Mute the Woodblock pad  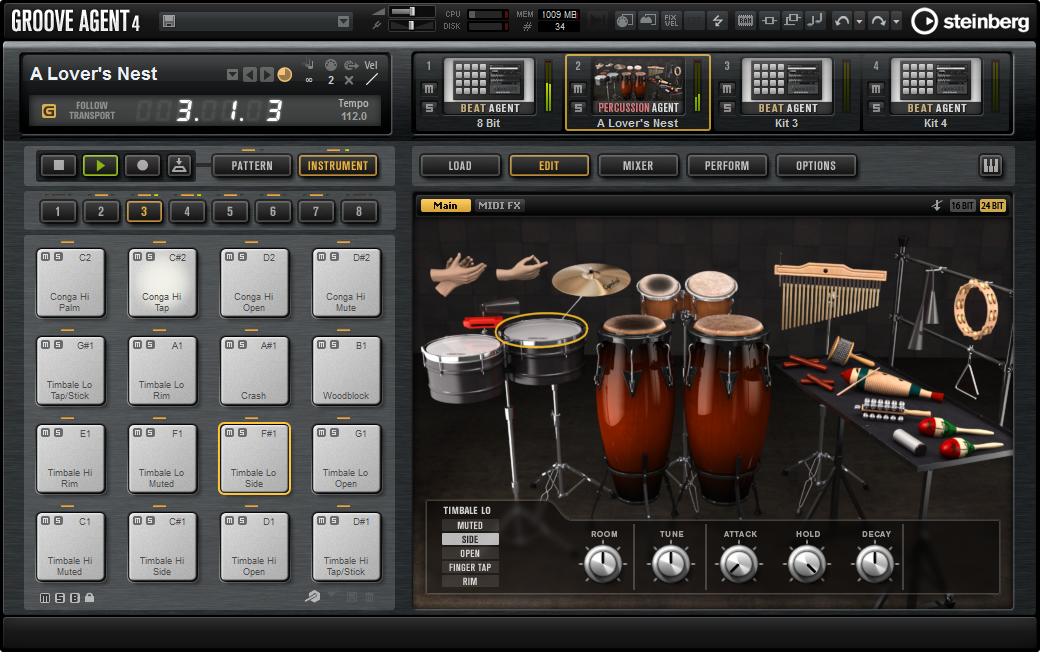tap(322, 345)
